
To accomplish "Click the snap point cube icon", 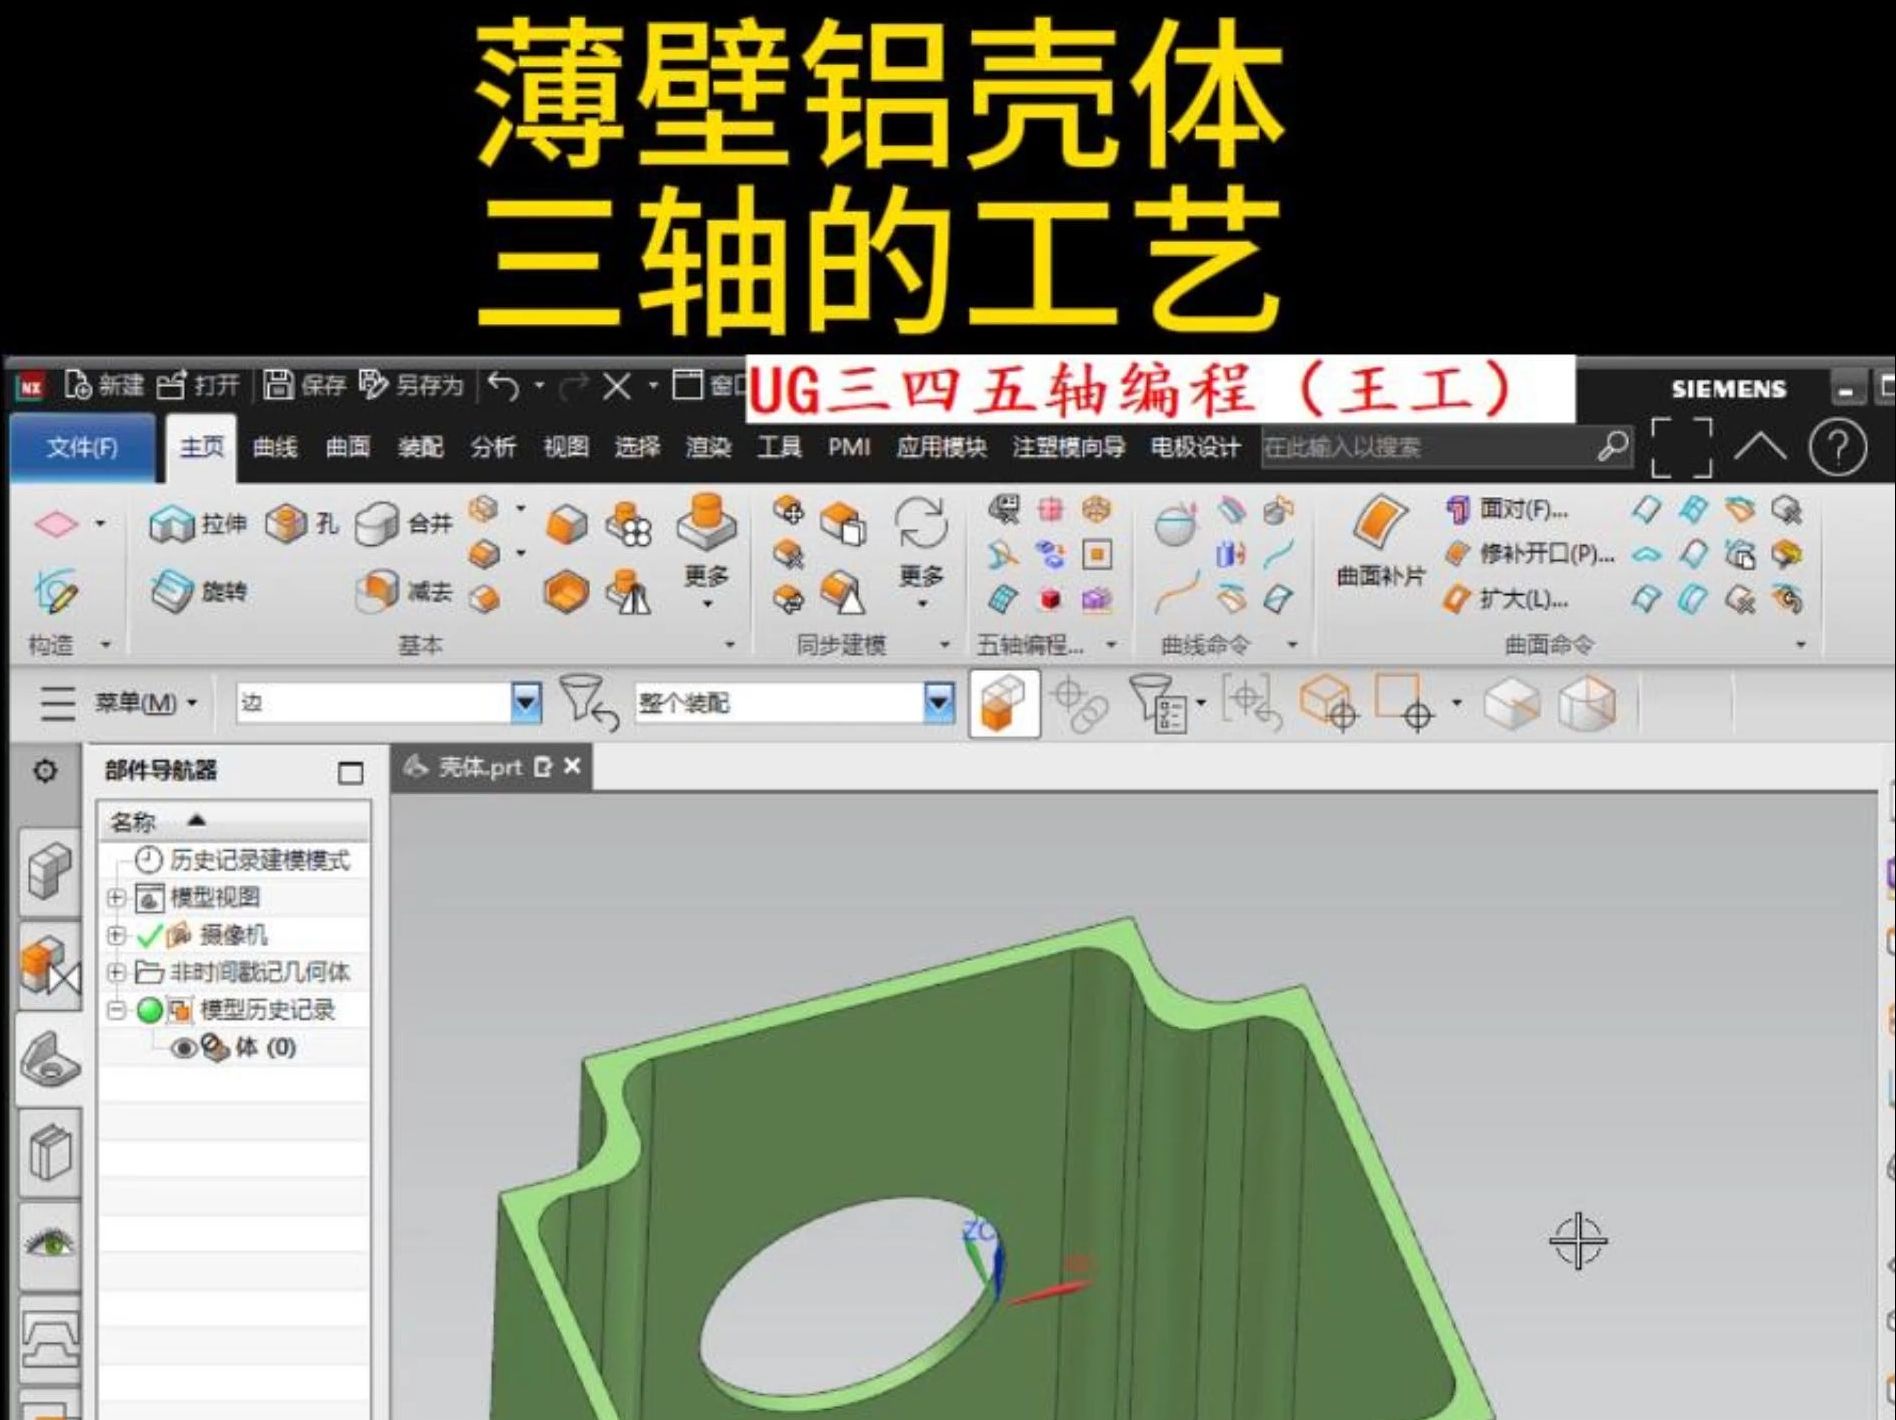I will 1328,702.
